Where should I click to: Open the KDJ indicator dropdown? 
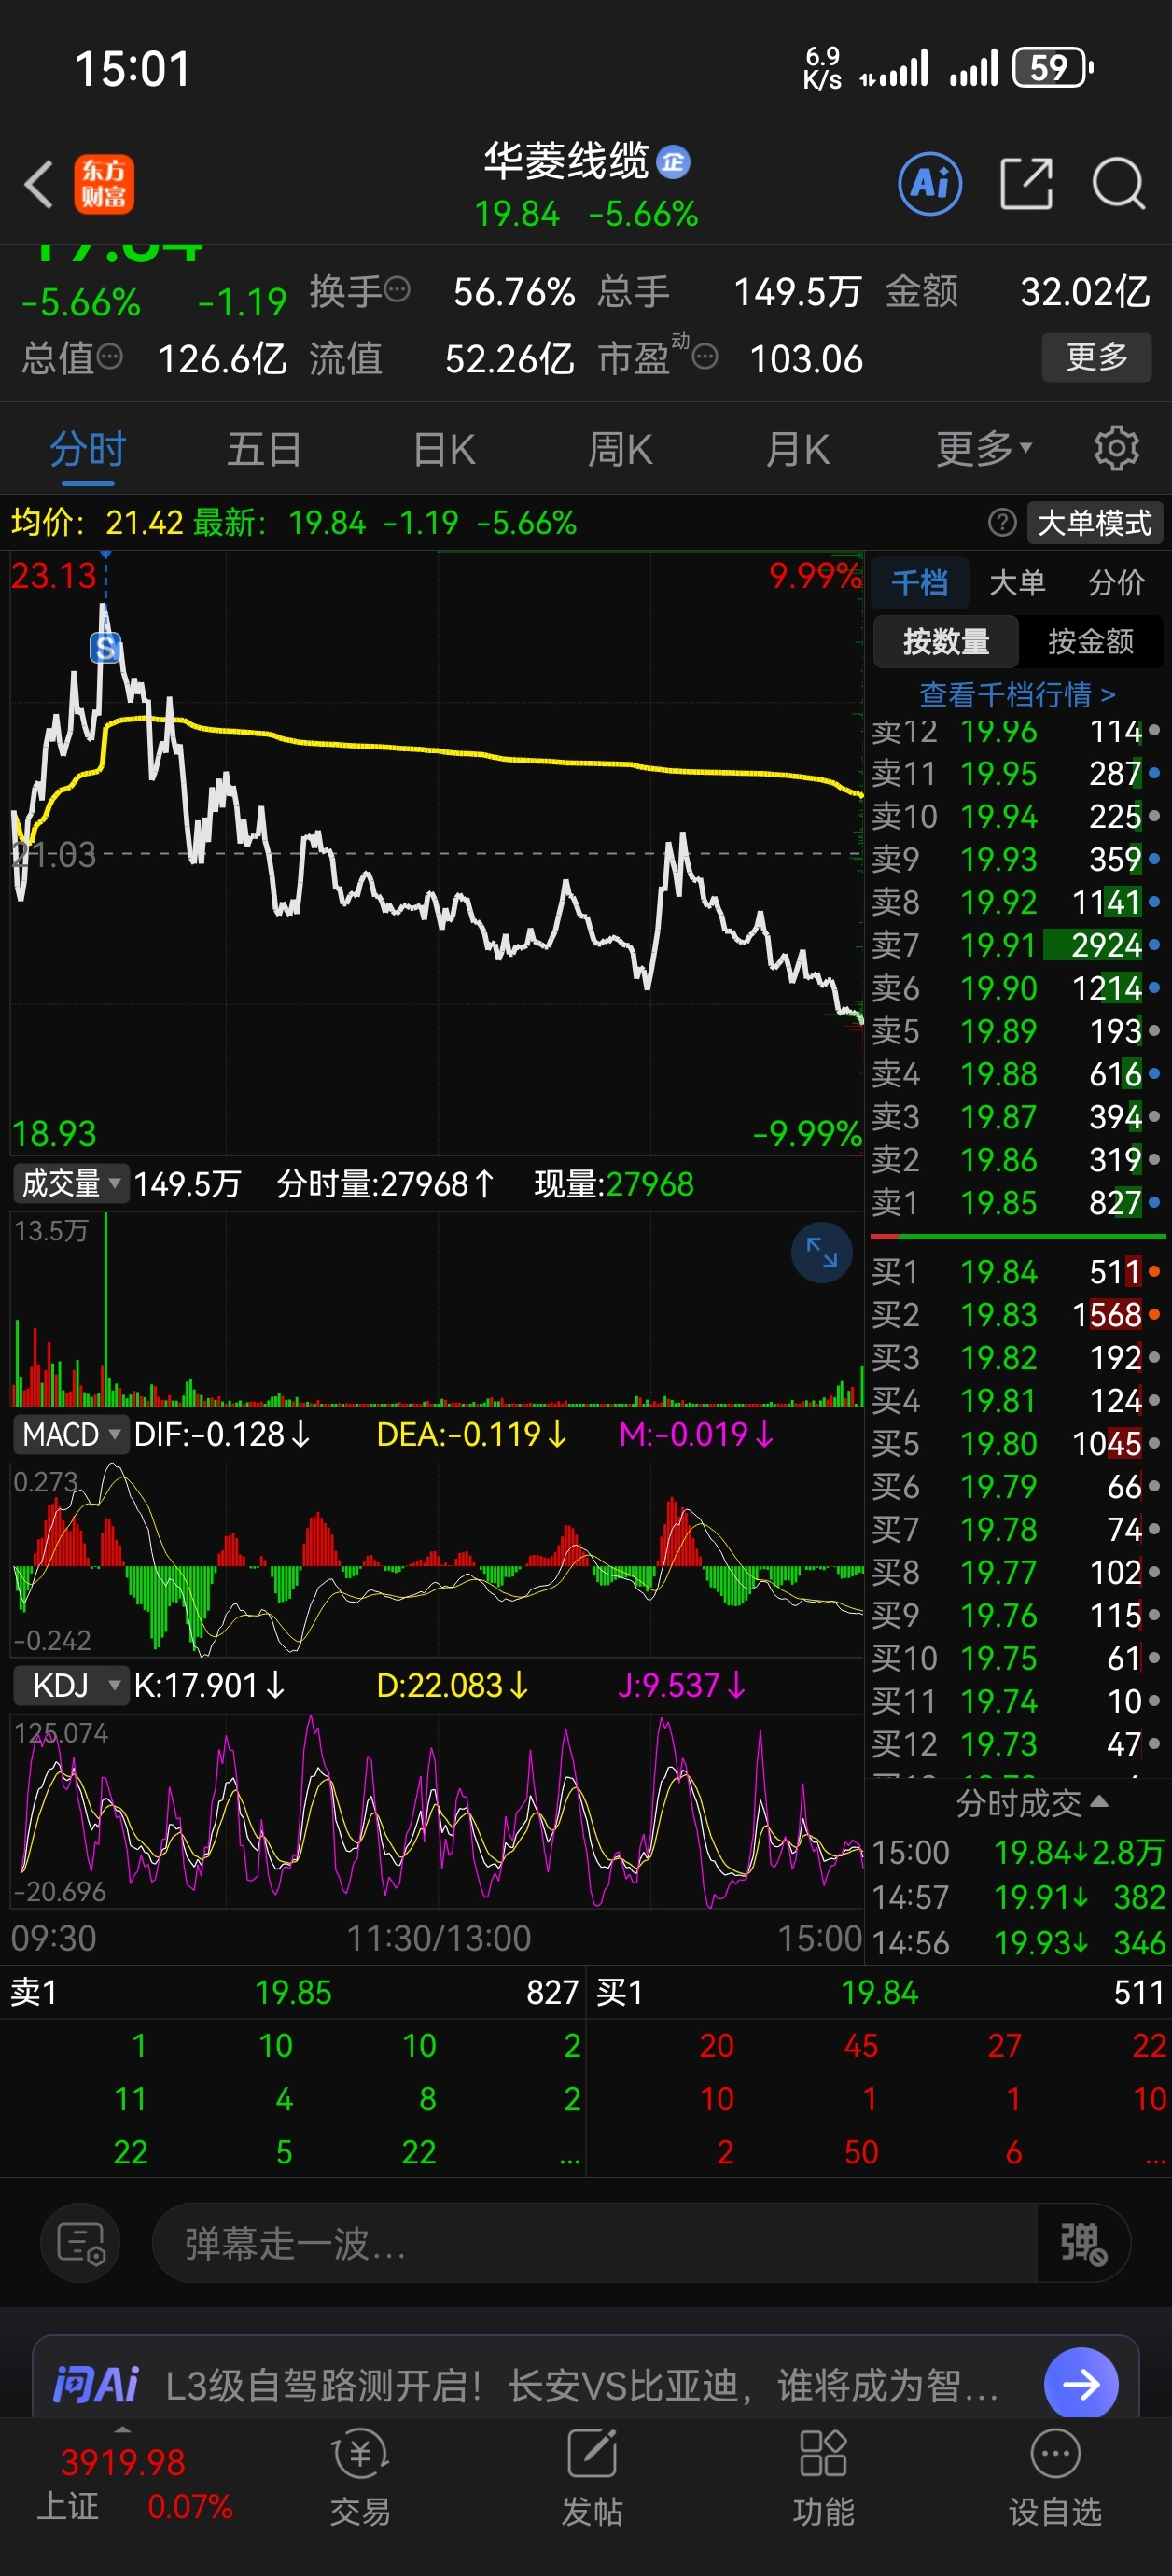[x=70, y=1685]
